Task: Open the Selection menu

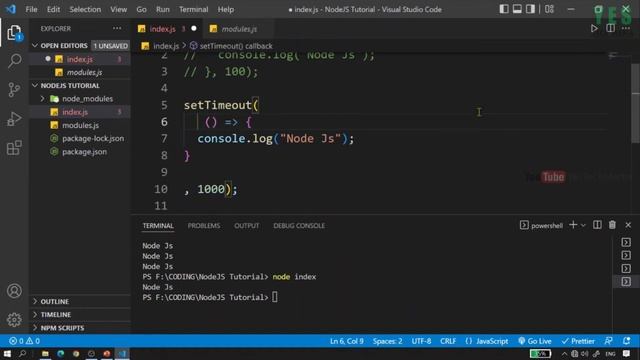Action: (85, 9)
